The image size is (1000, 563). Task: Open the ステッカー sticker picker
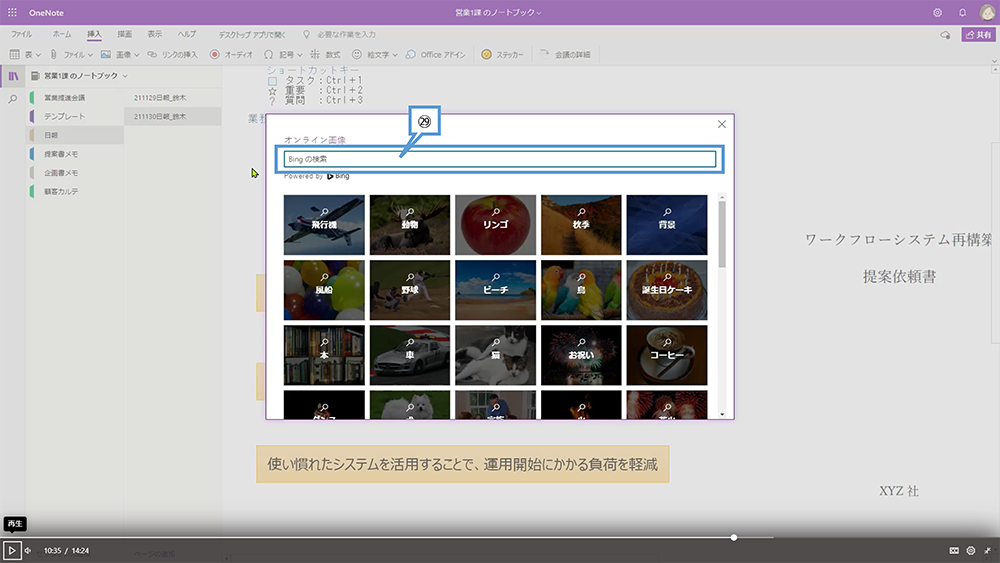coord(503,54)
